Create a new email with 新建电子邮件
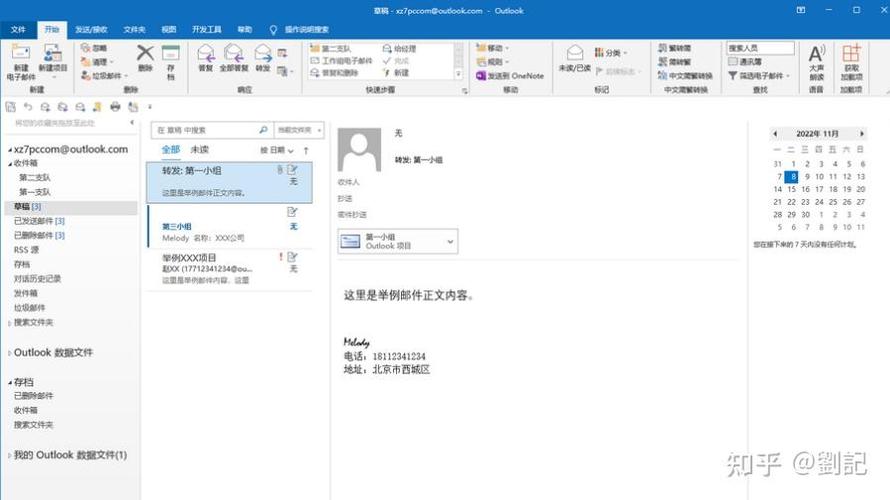The image size is (890, 500). pos(20,62)
